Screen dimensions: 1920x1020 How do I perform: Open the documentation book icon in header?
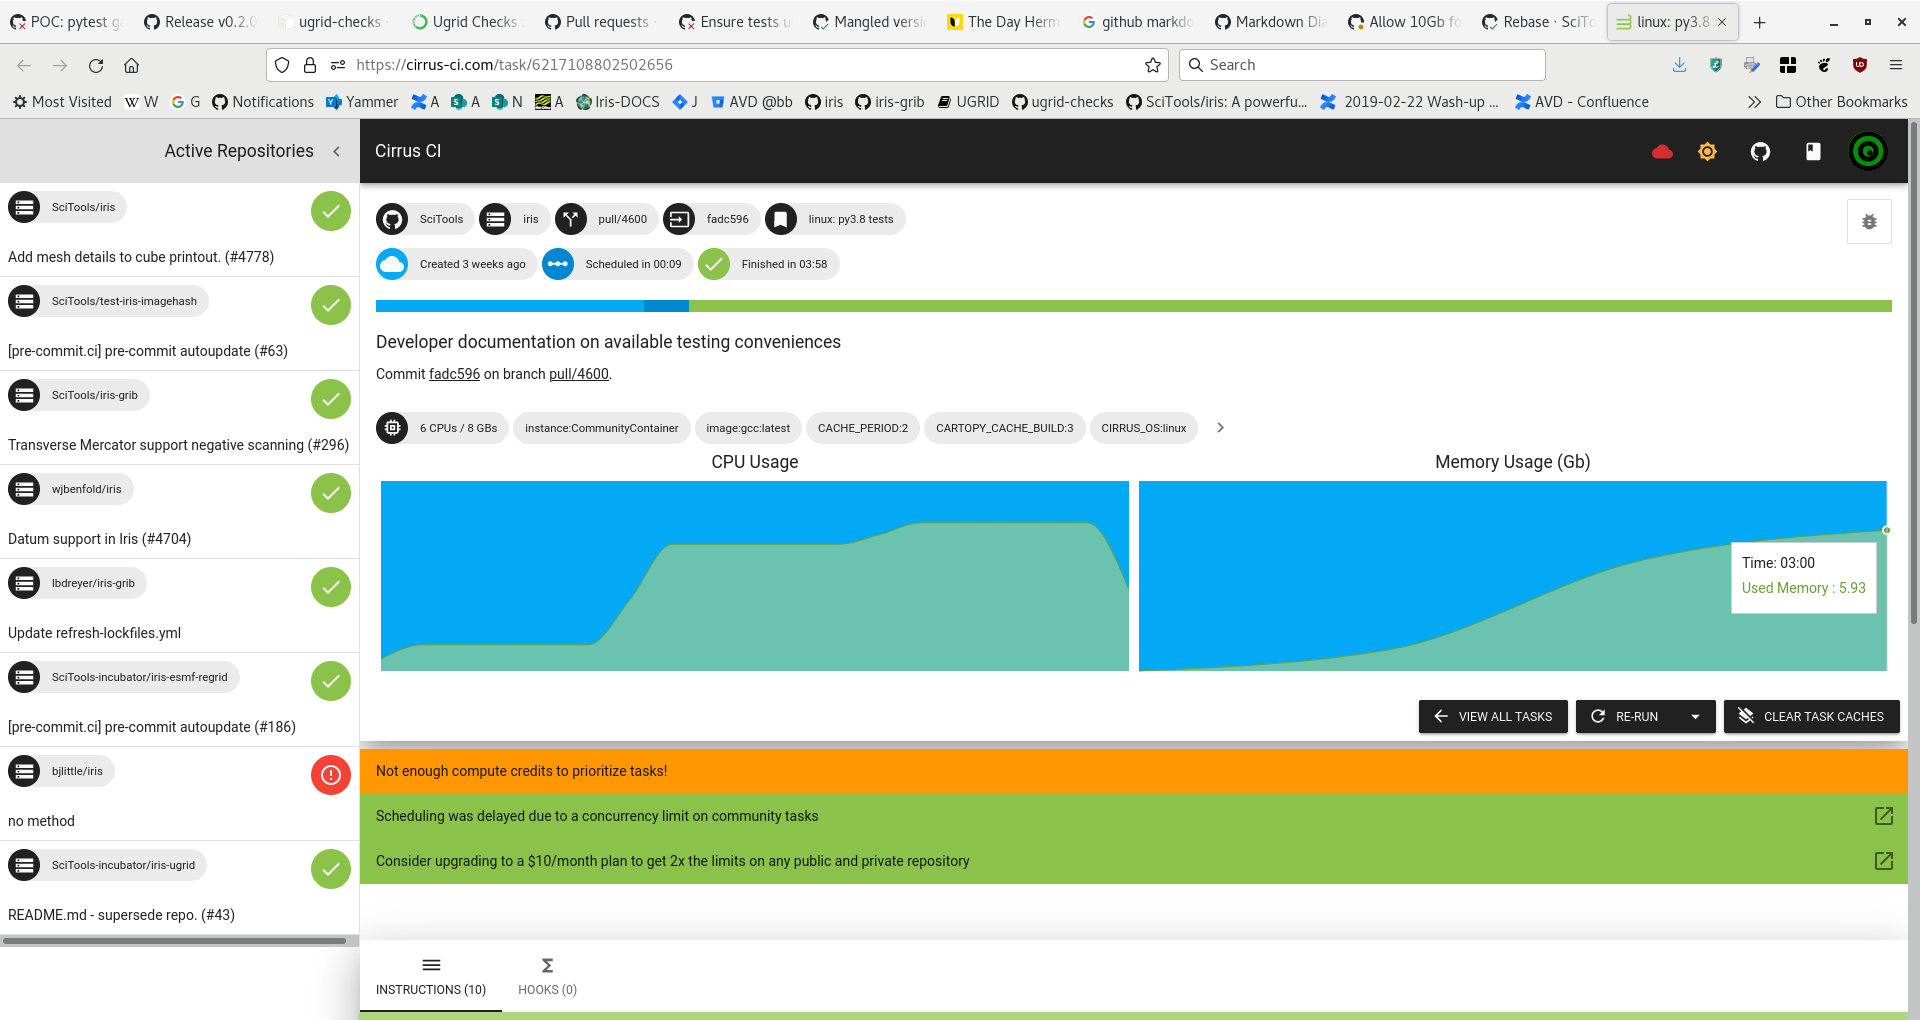(1813, 152)
